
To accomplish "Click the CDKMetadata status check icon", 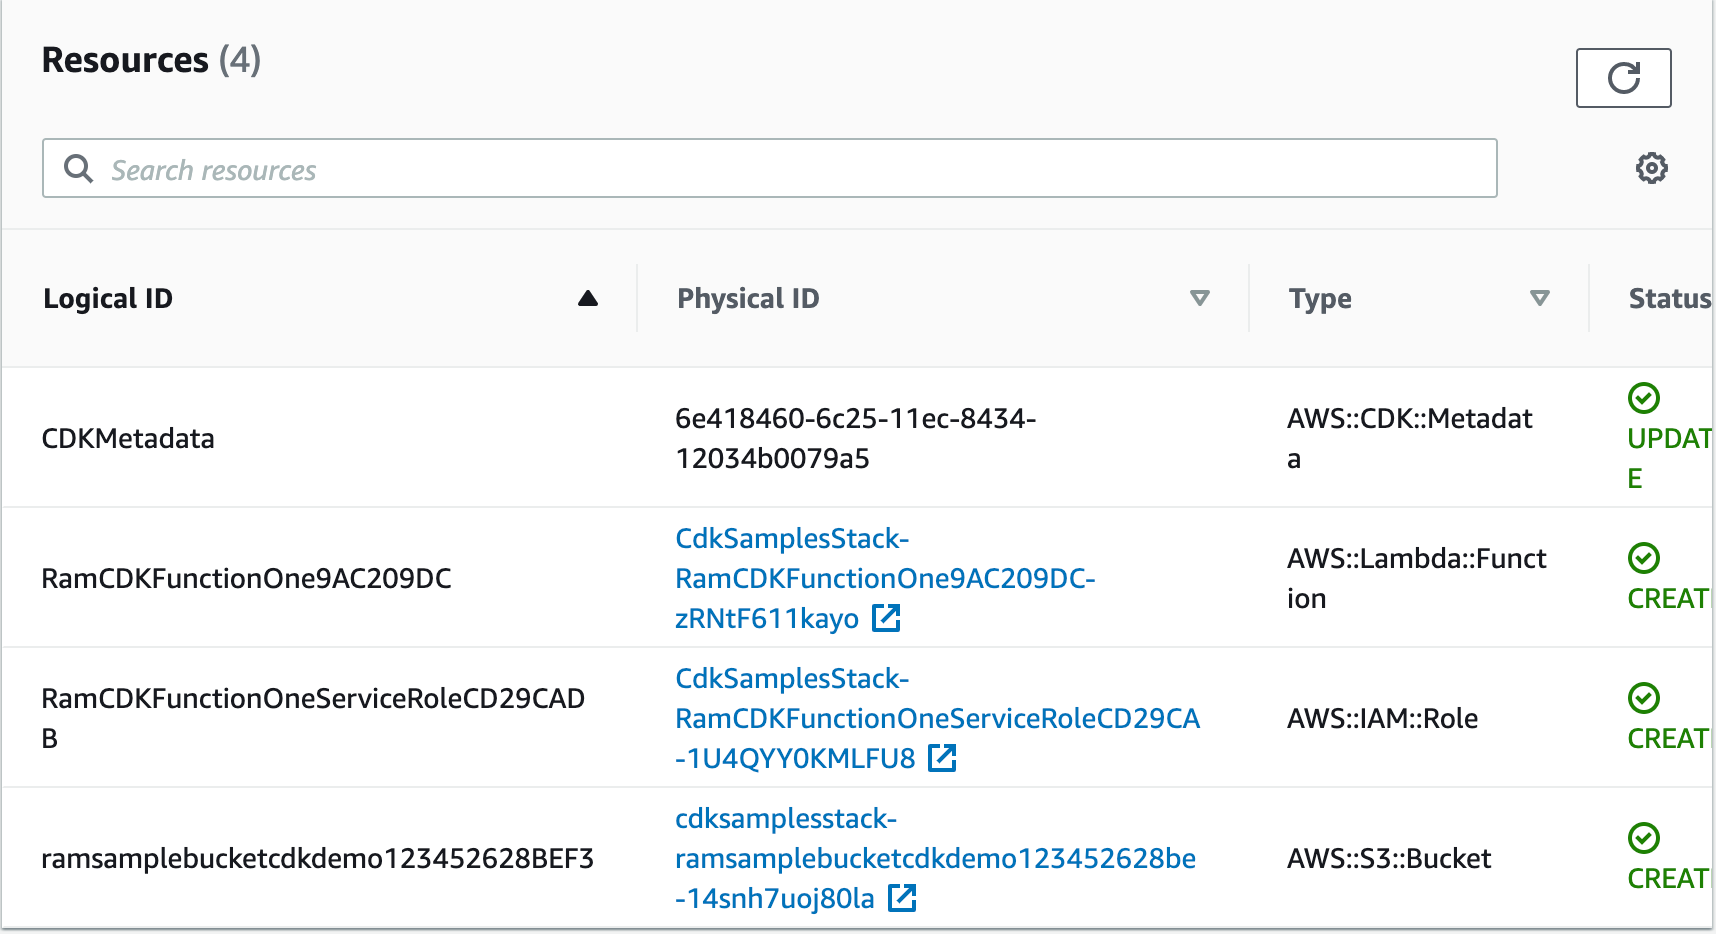I will pos(1643,398).
